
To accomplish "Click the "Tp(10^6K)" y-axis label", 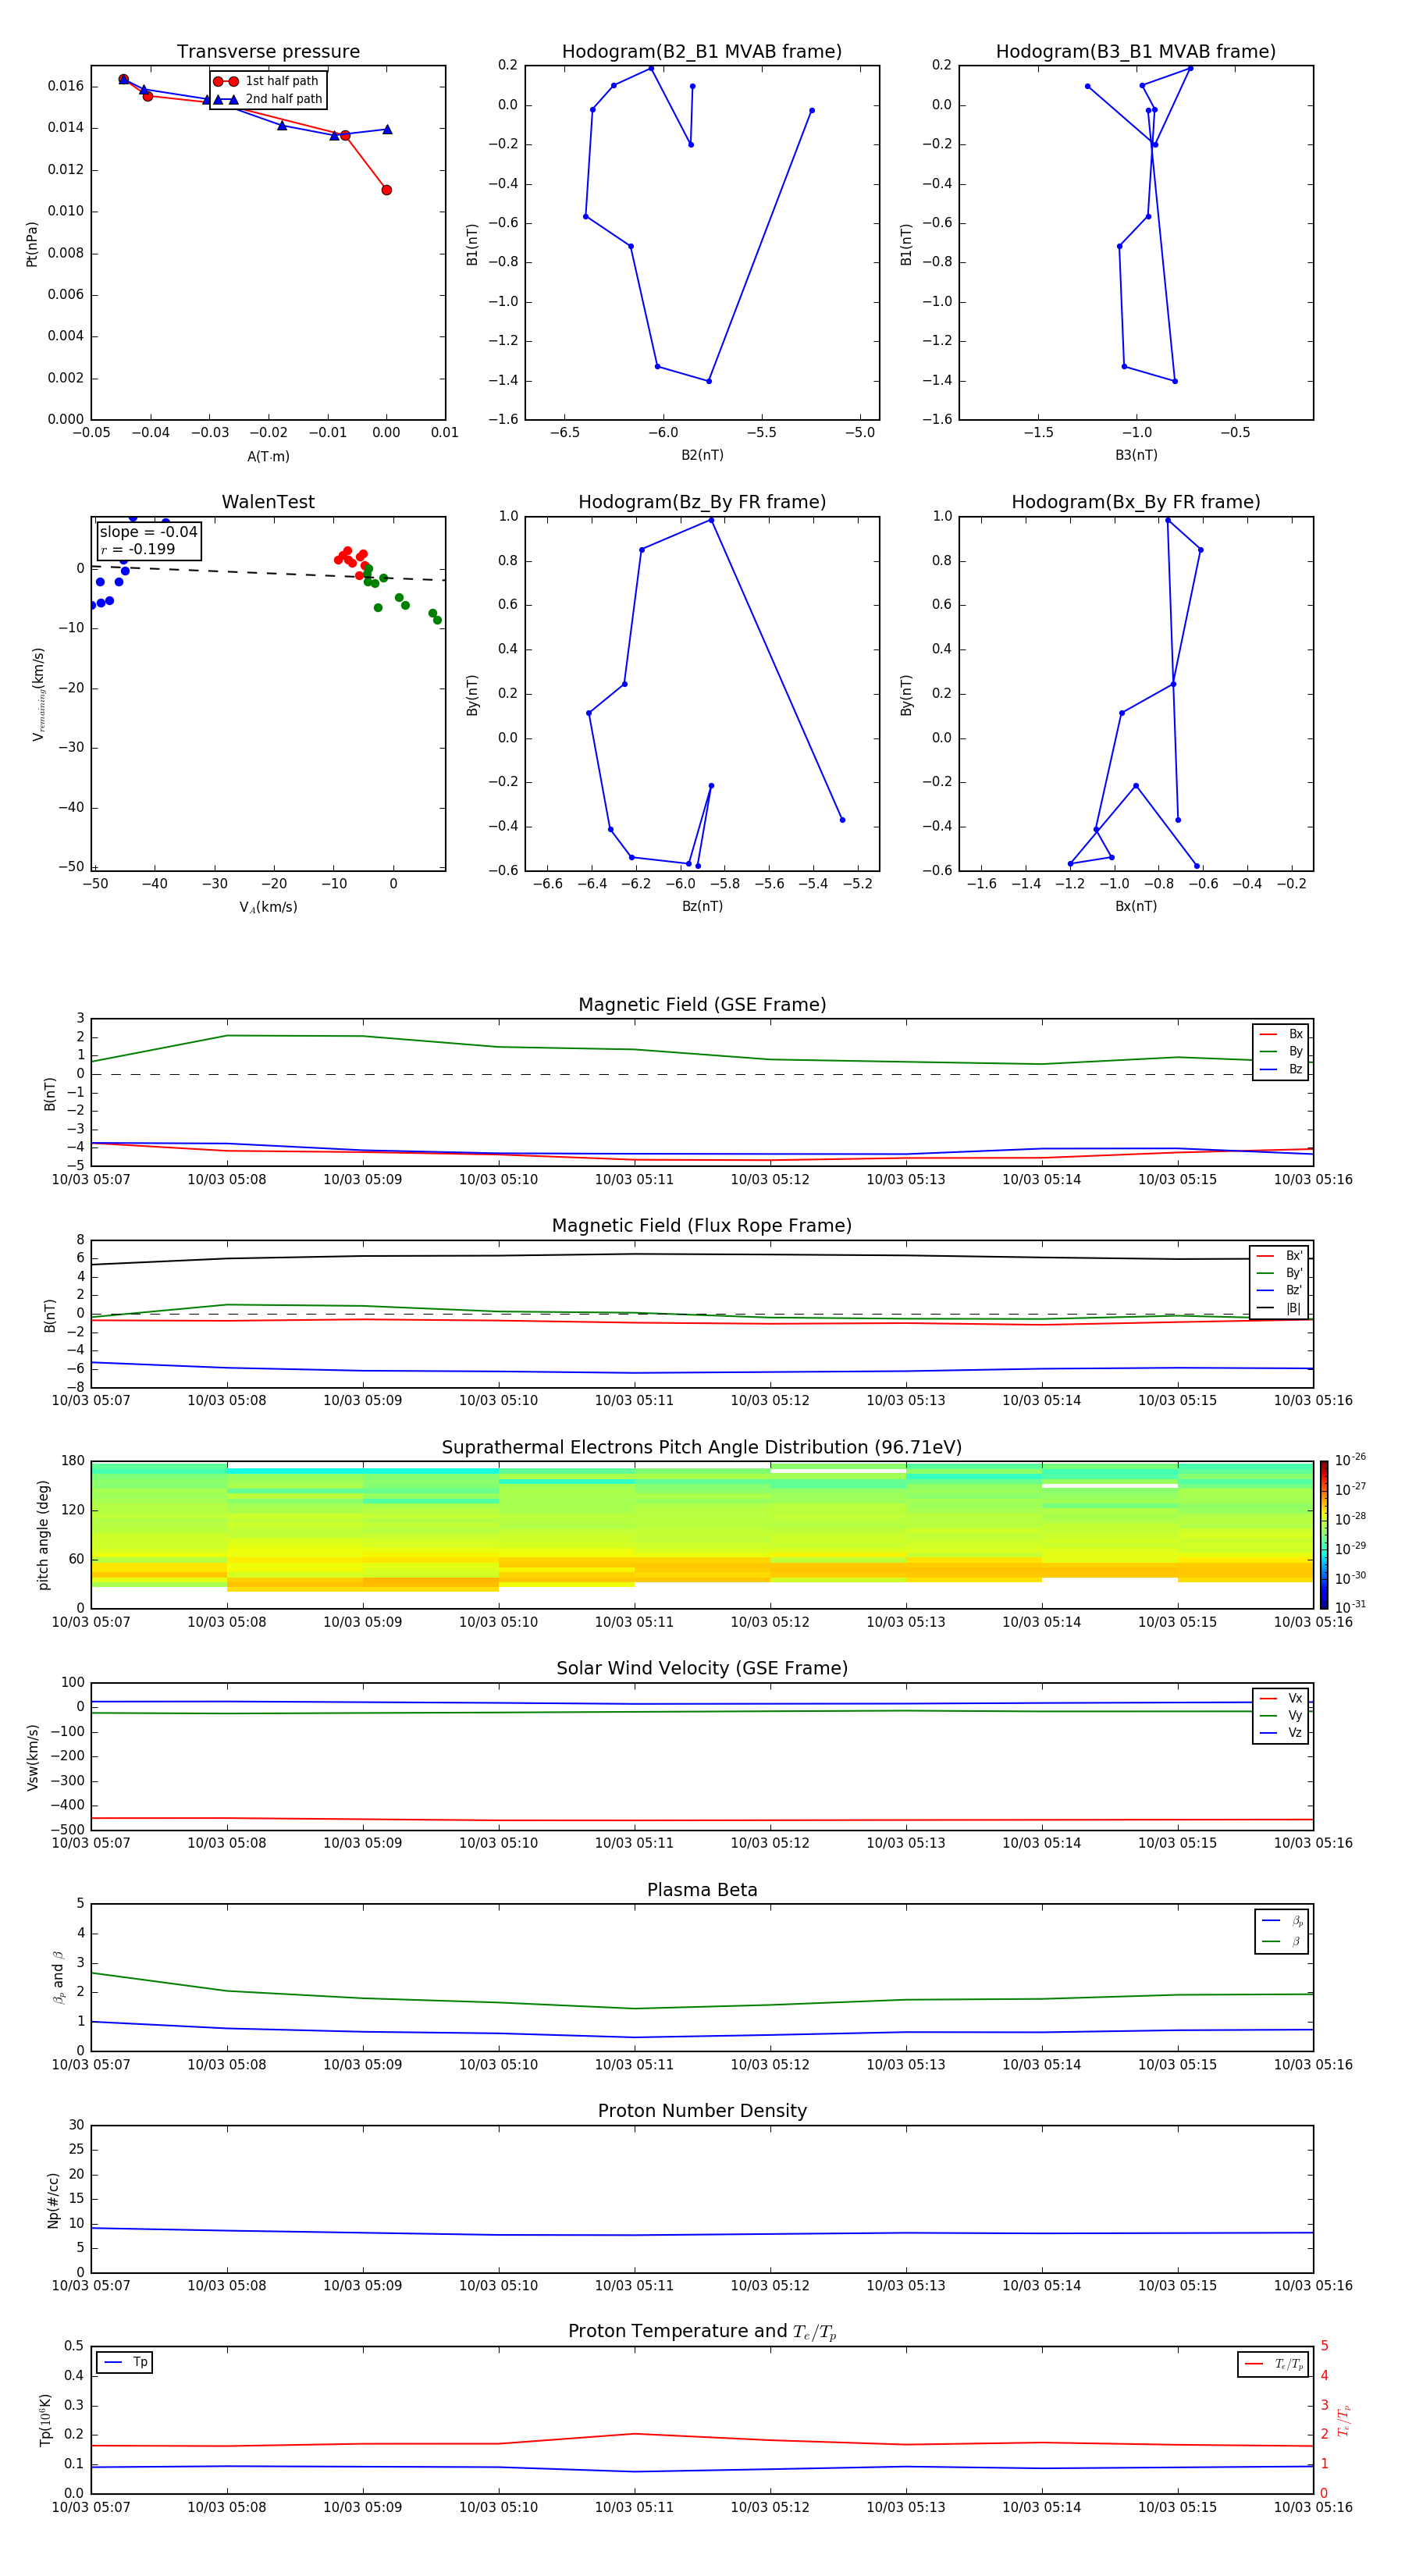I will [x=45, y=2421].
